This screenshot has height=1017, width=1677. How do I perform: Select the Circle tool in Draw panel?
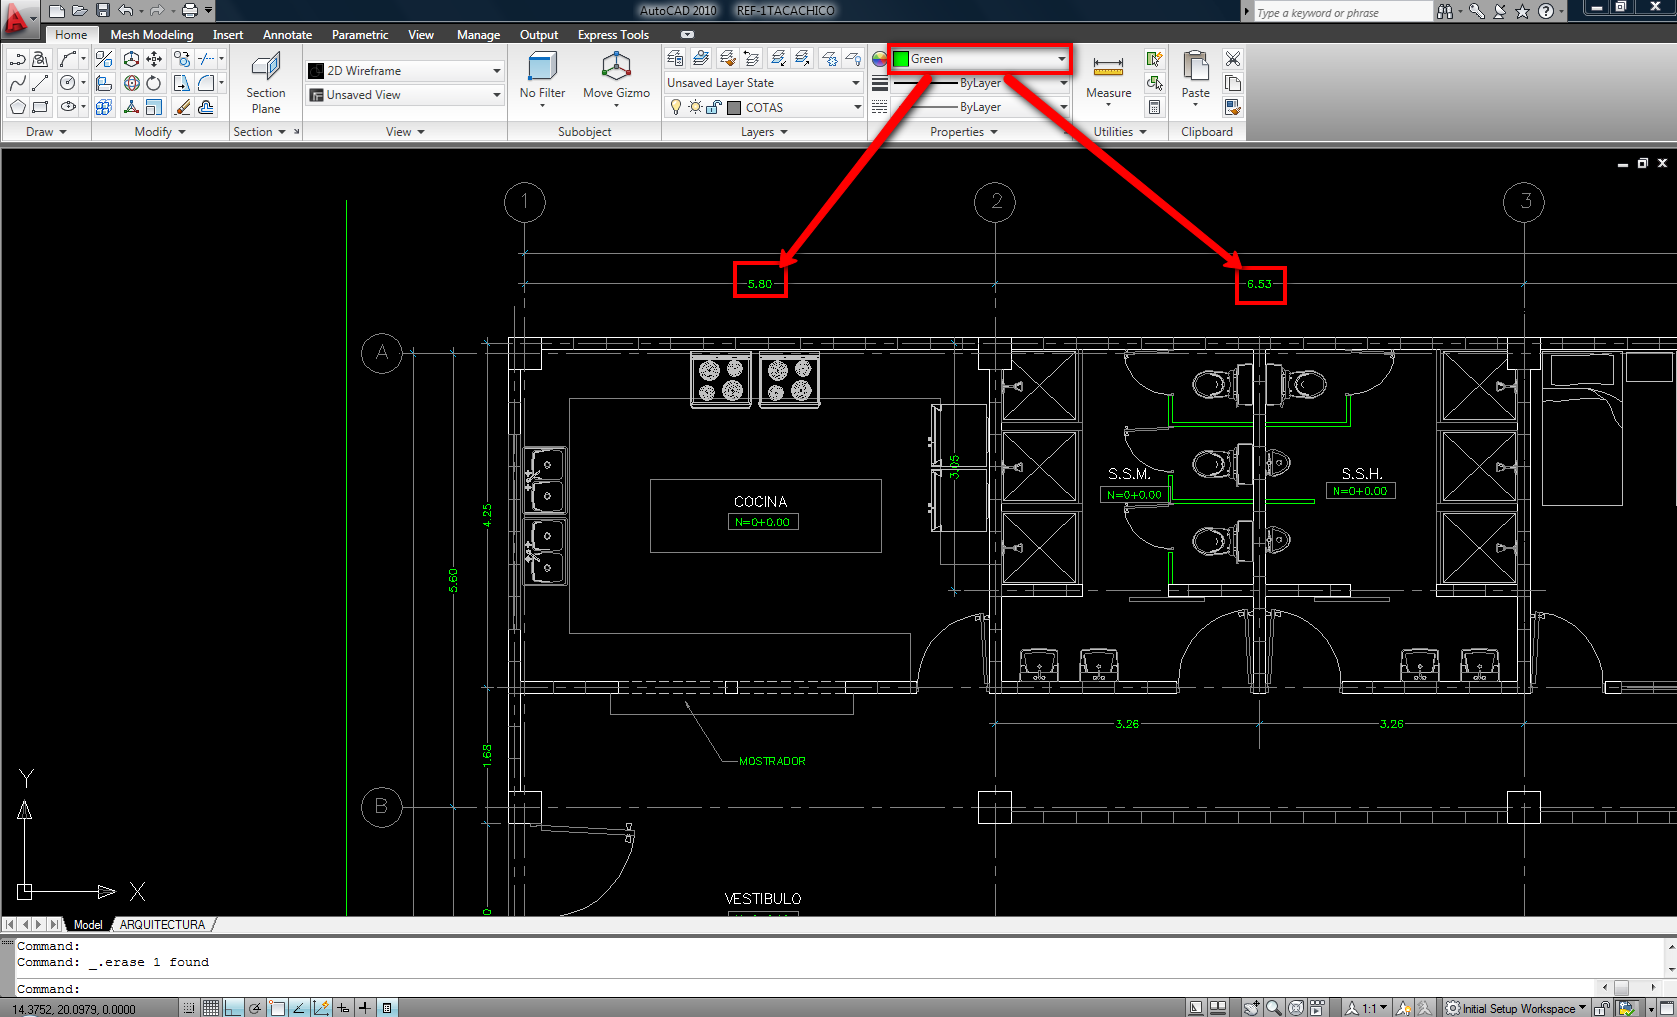(x=67, y=83)
